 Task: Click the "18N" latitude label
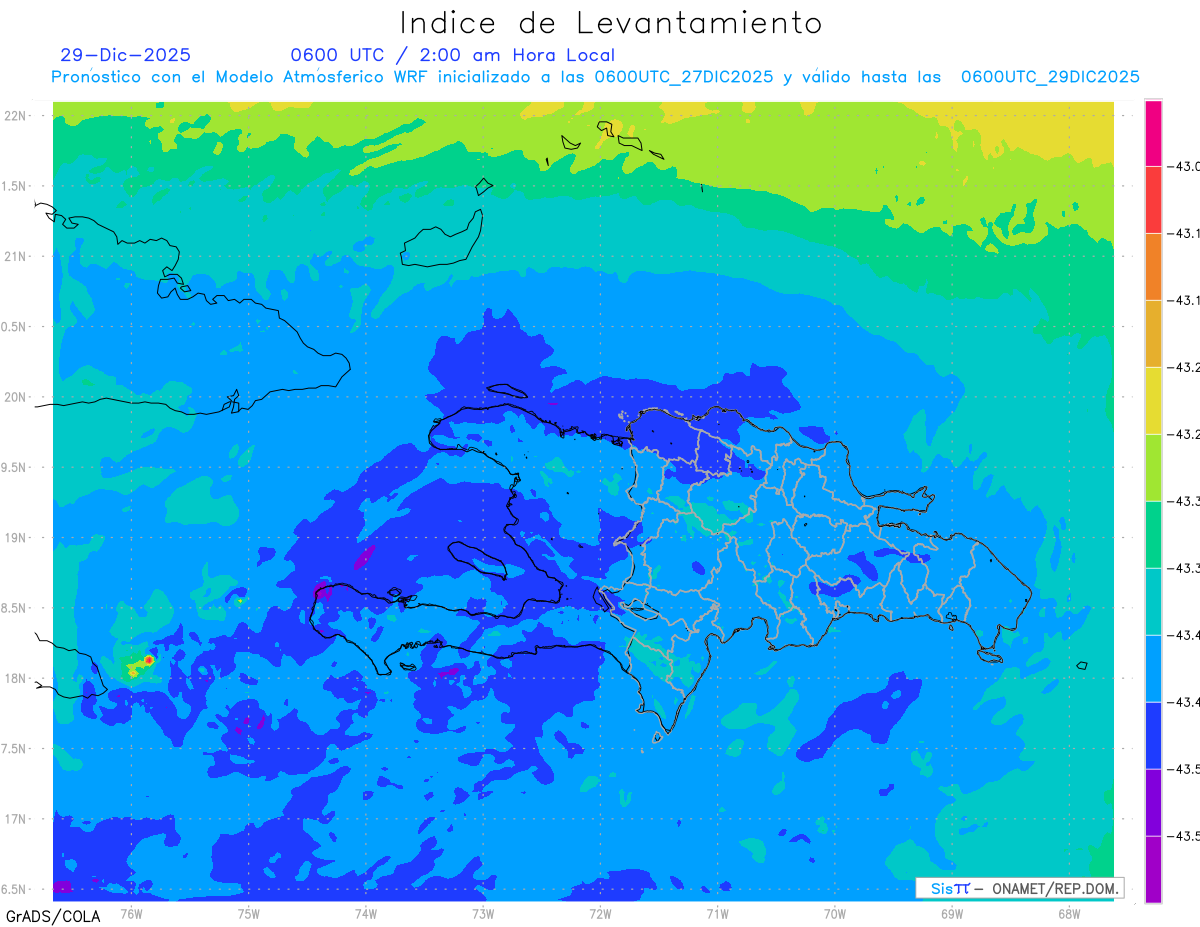(16, 678)
